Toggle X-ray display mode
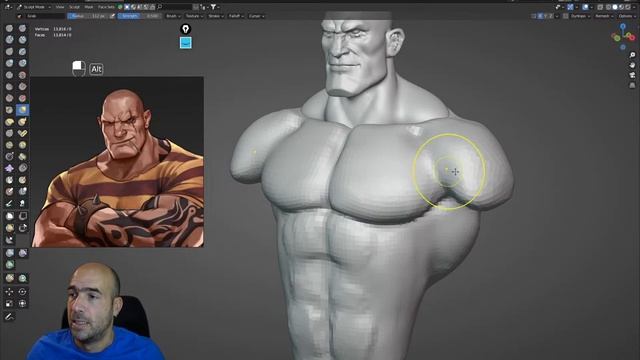The width and height of the screenshot is (640, 360). (600, 7)
